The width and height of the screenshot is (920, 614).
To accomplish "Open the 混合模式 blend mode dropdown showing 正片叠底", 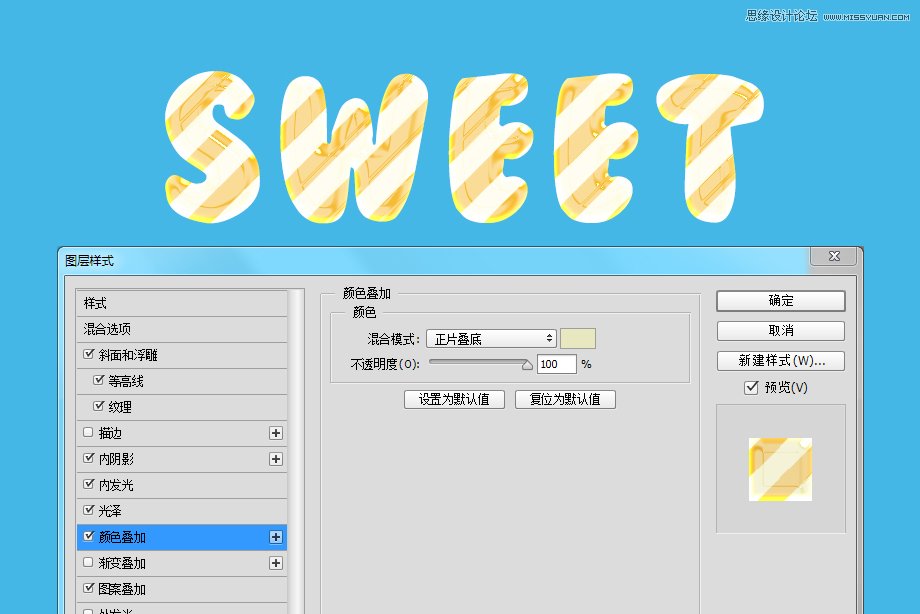I will point(490,338).
